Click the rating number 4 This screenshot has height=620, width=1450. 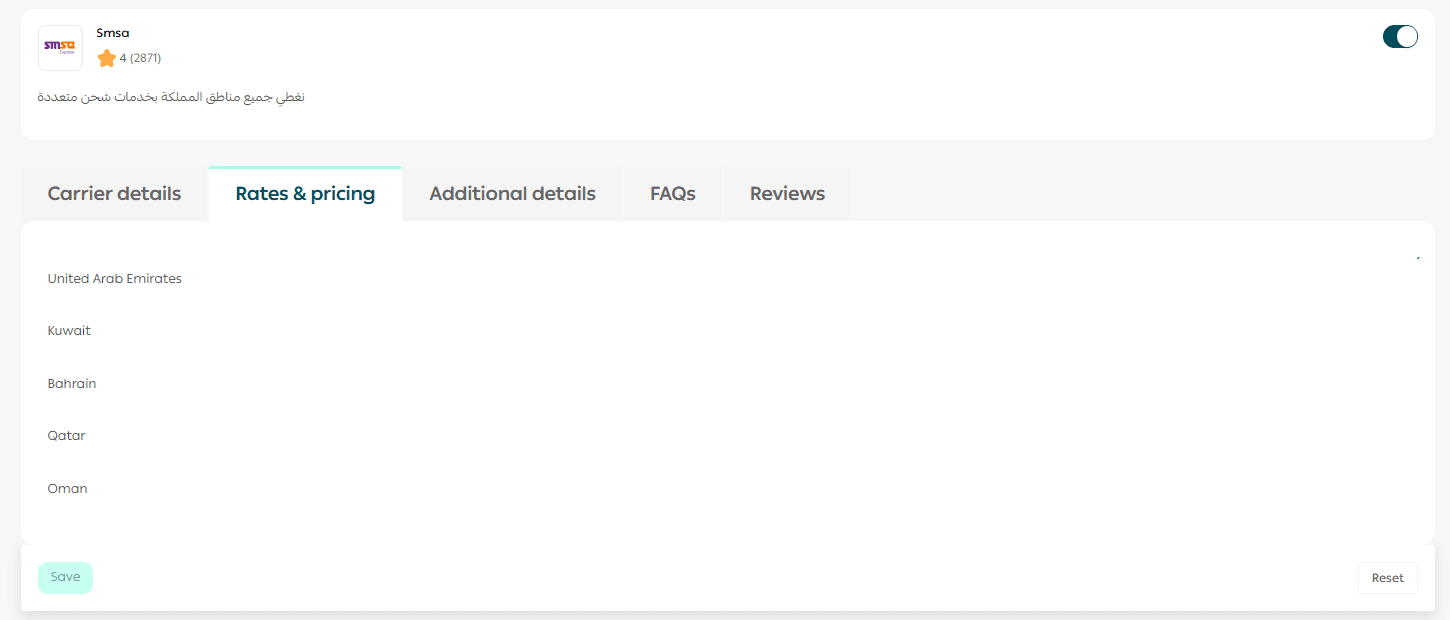click(x=123, y=59)
